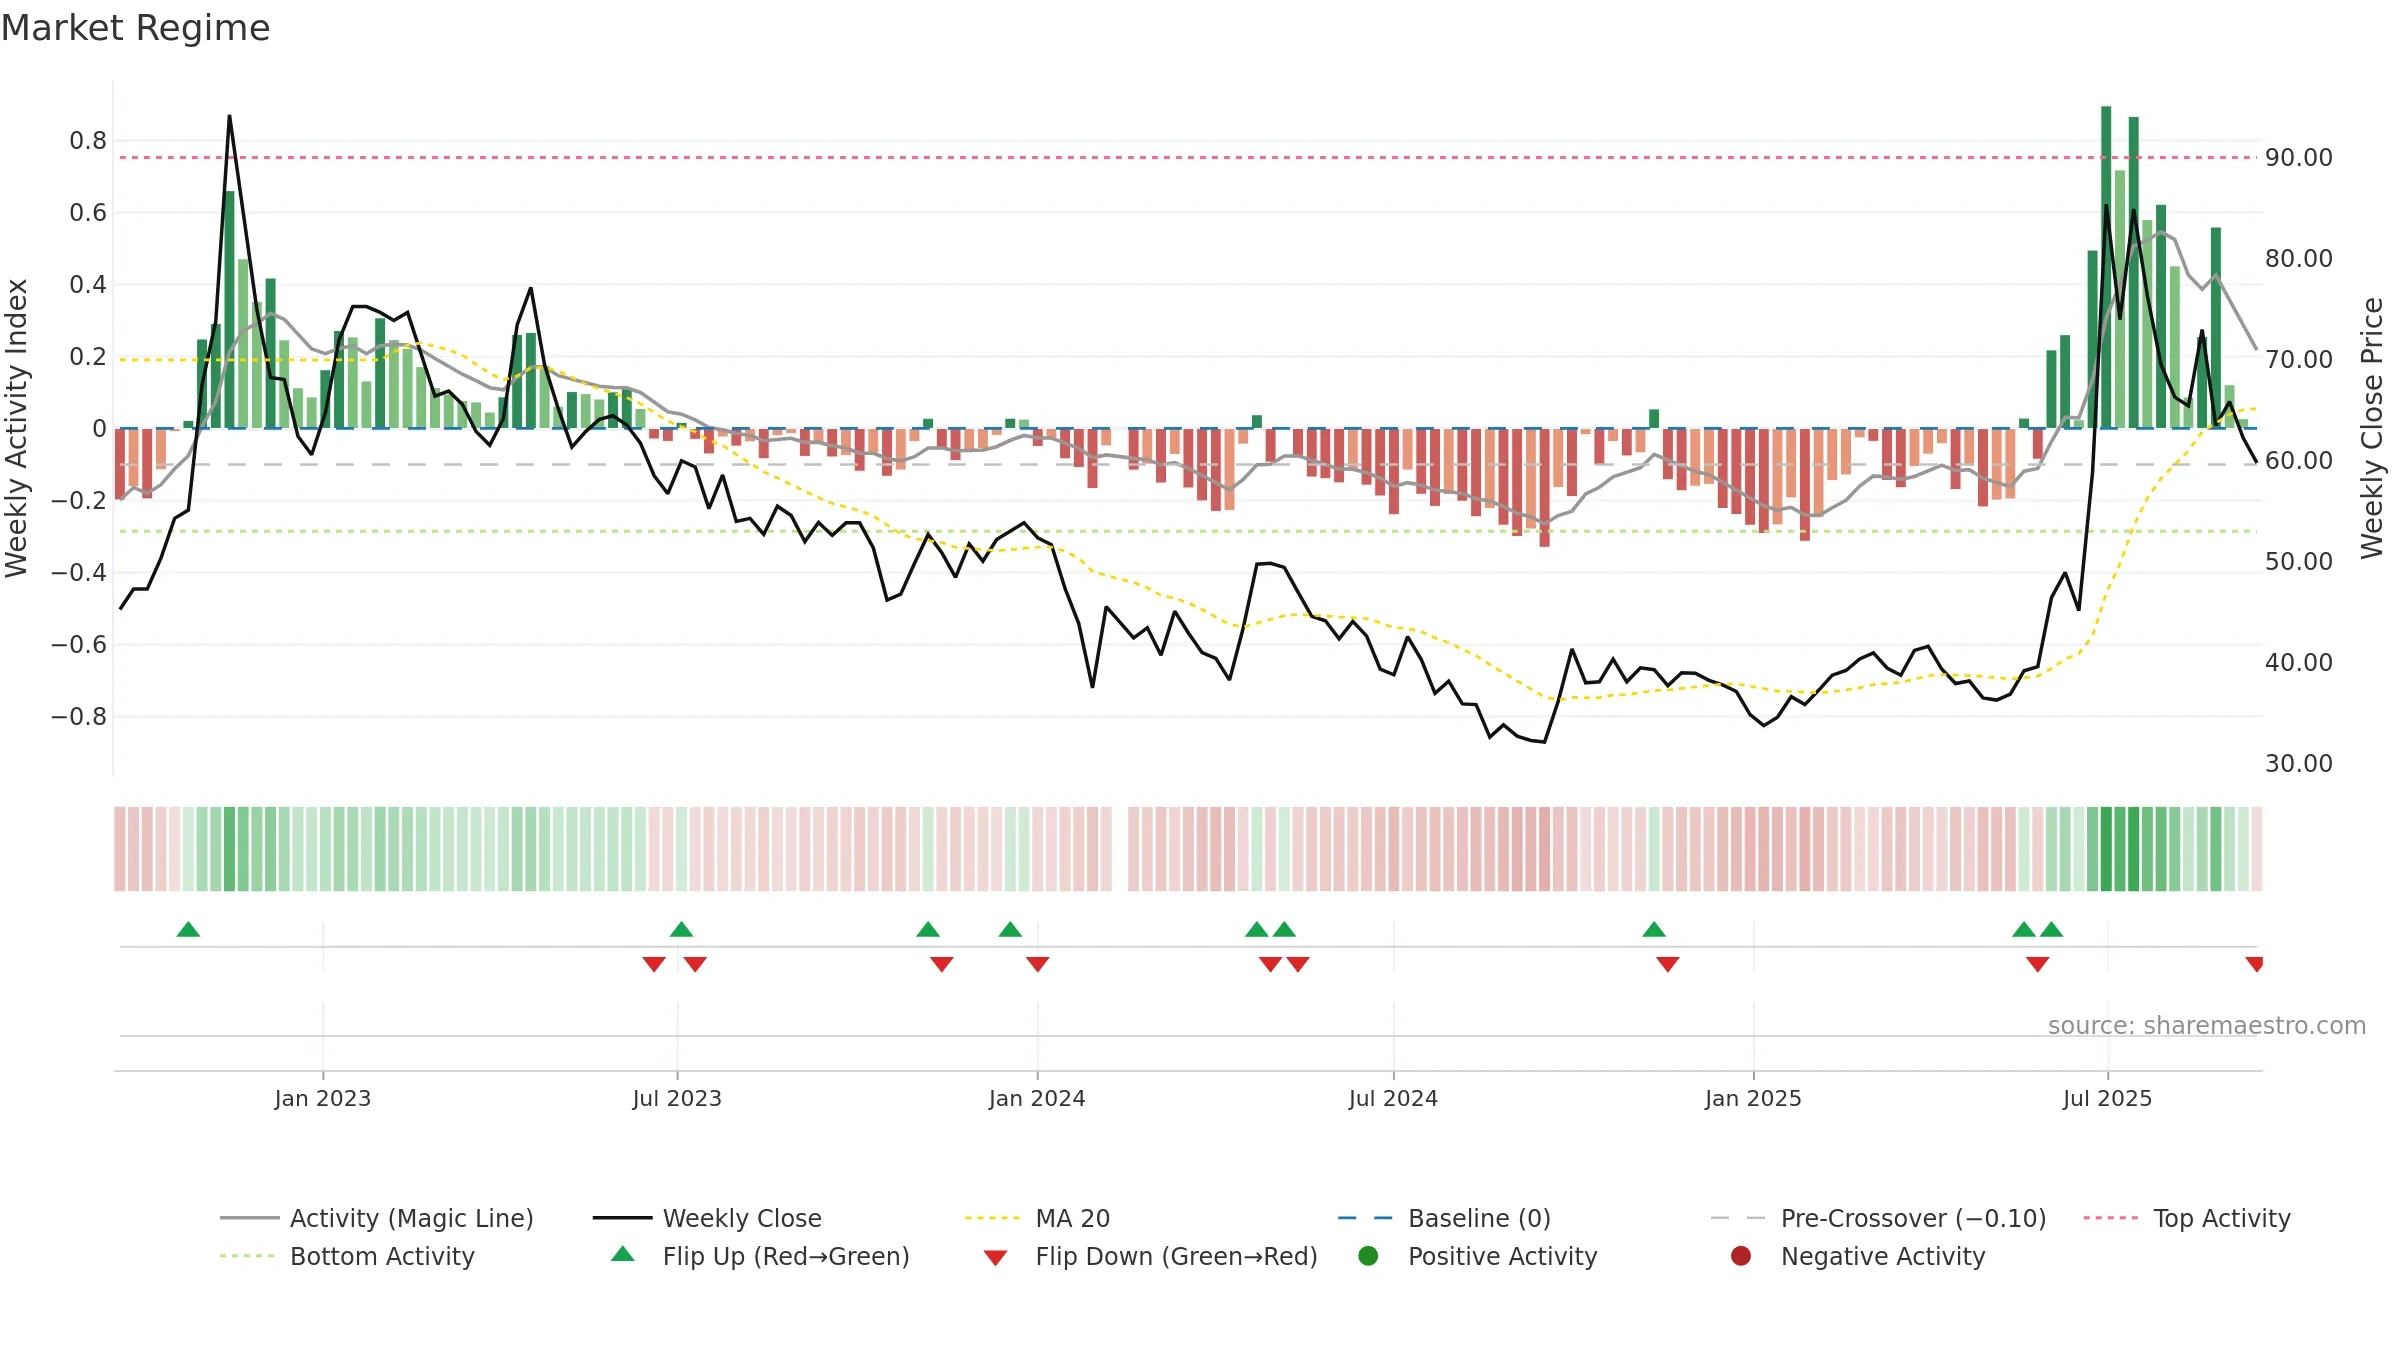Click the Jul 2023 axis label
Viewport: 2400px width, 1350px height.
677,1099
